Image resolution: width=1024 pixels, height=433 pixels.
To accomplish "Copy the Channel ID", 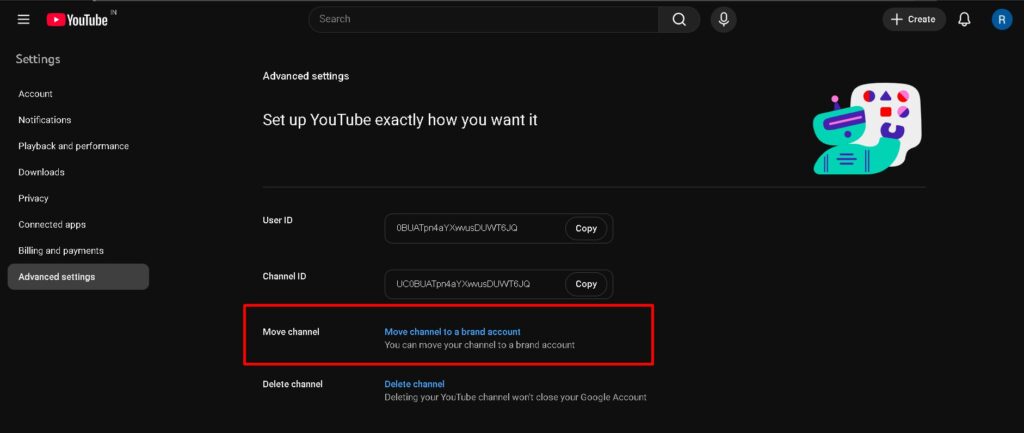I will (x=586, y=284).
